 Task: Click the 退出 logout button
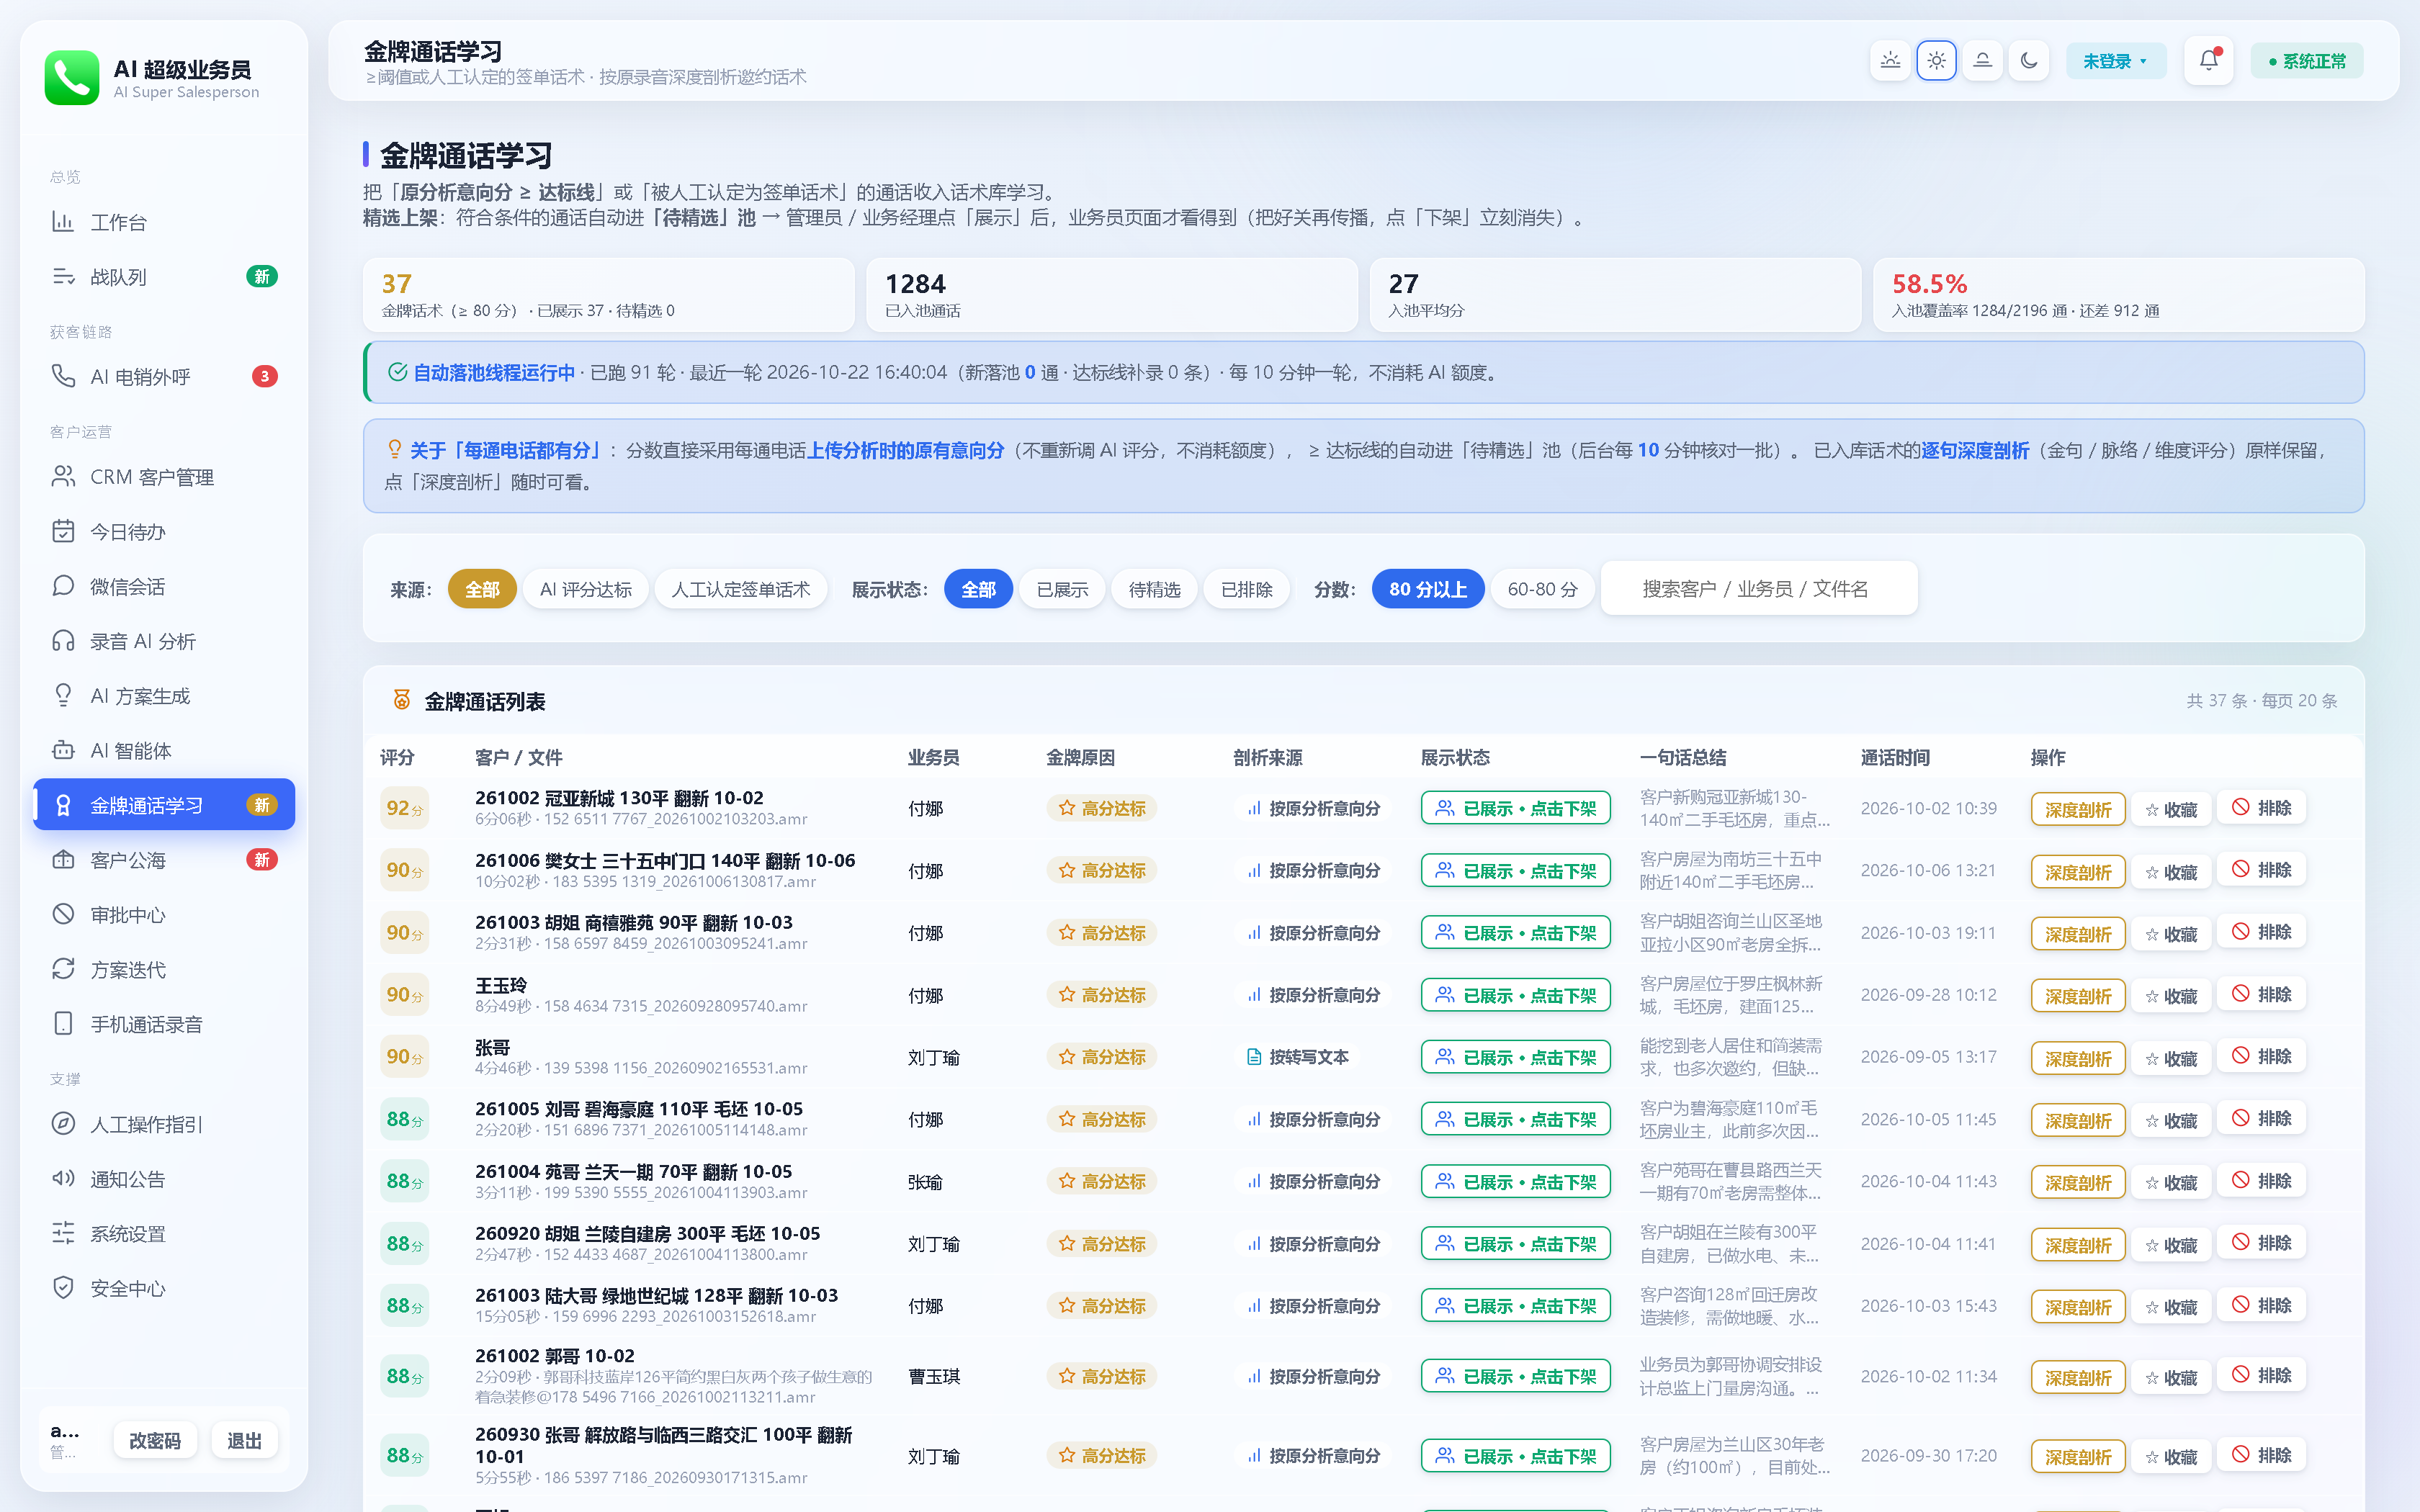pos(244,1440)
